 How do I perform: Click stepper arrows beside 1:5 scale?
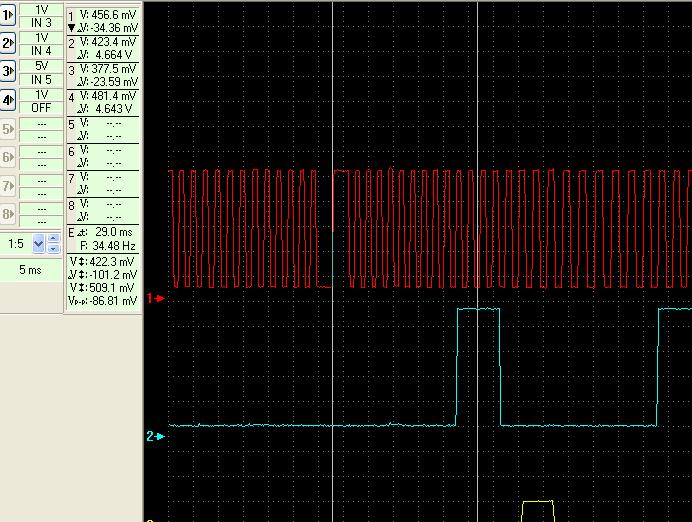(x=54, y=243)
